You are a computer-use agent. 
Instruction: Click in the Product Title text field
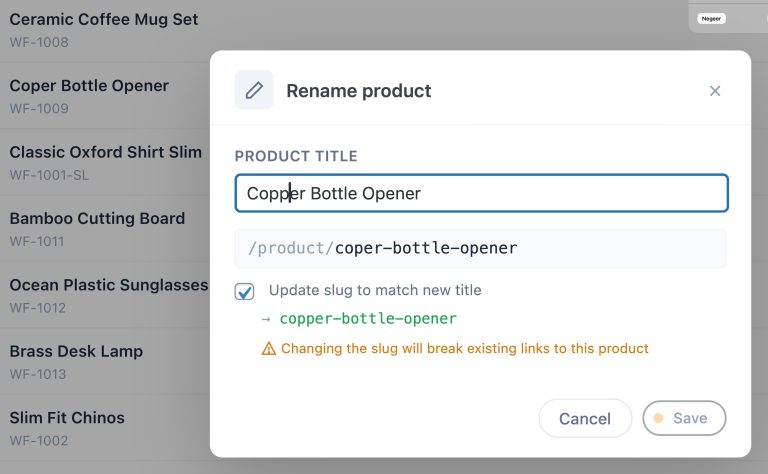pos(481,193)
